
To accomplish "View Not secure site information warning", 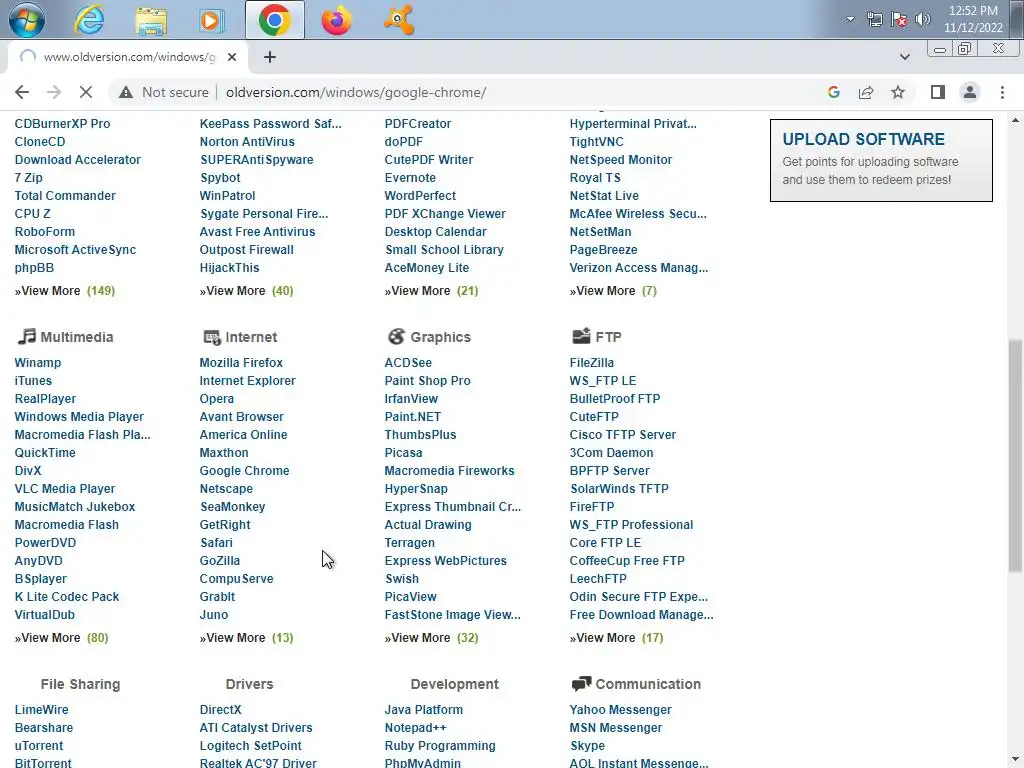I will tap(163, 92).
